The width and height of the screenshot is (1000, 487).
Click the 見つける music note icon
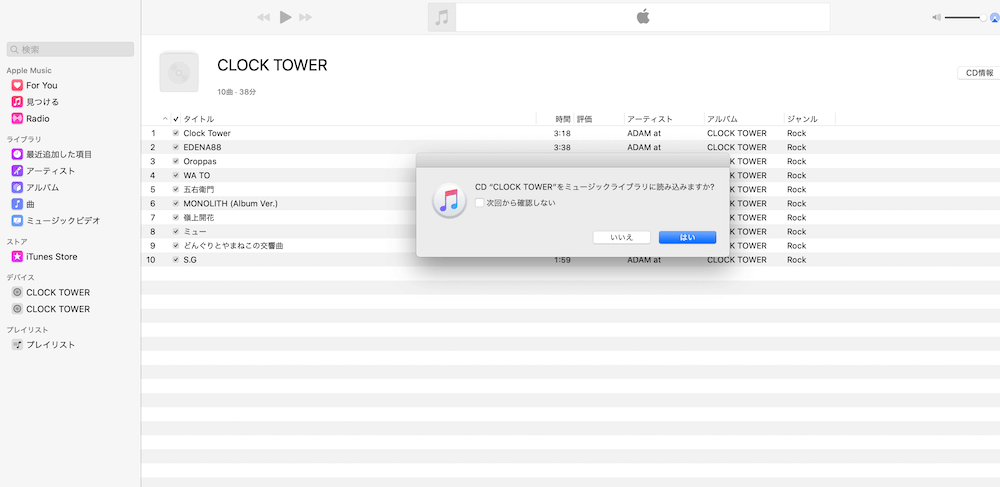tap(17, 101)
